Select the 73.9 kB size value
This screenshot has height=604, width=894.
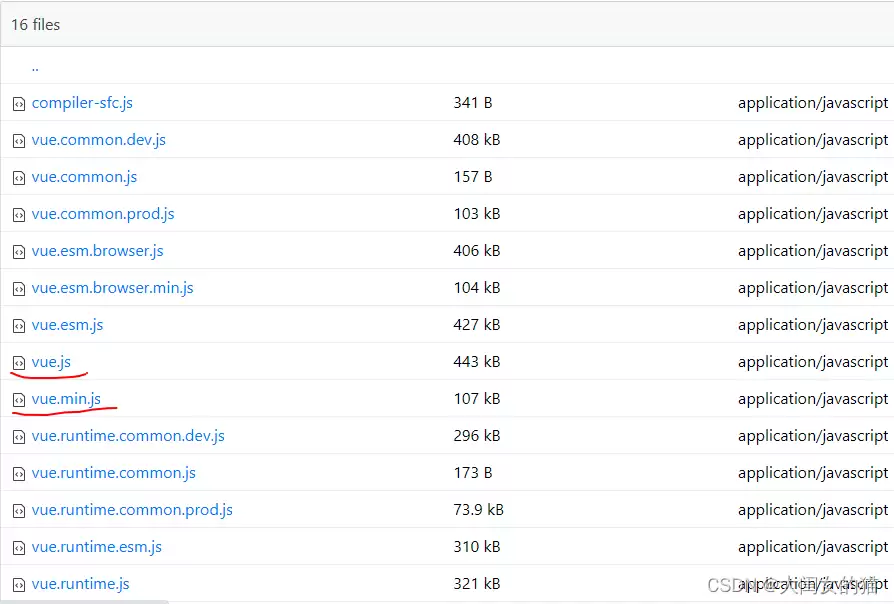click(478, 510)
